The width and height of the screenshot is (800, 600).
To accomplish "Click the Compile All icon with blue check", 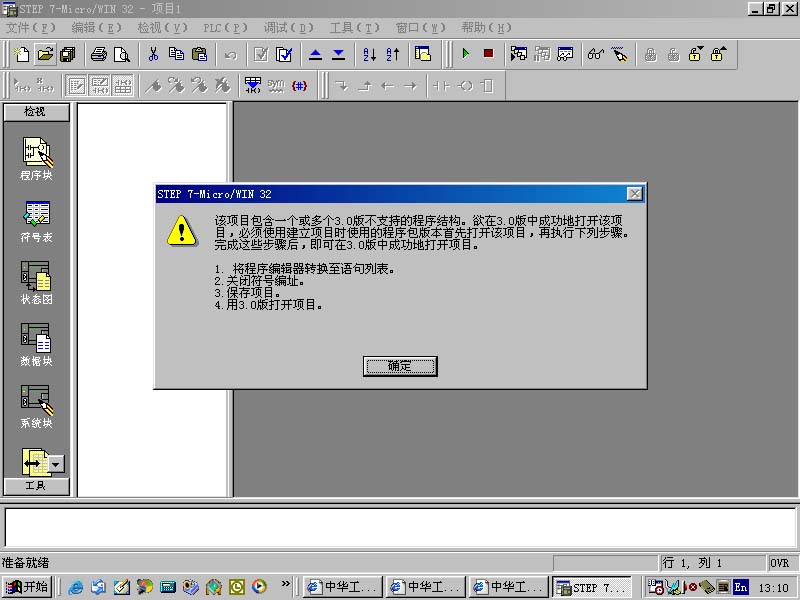I will pyautogui.click(x=284, y=54).
